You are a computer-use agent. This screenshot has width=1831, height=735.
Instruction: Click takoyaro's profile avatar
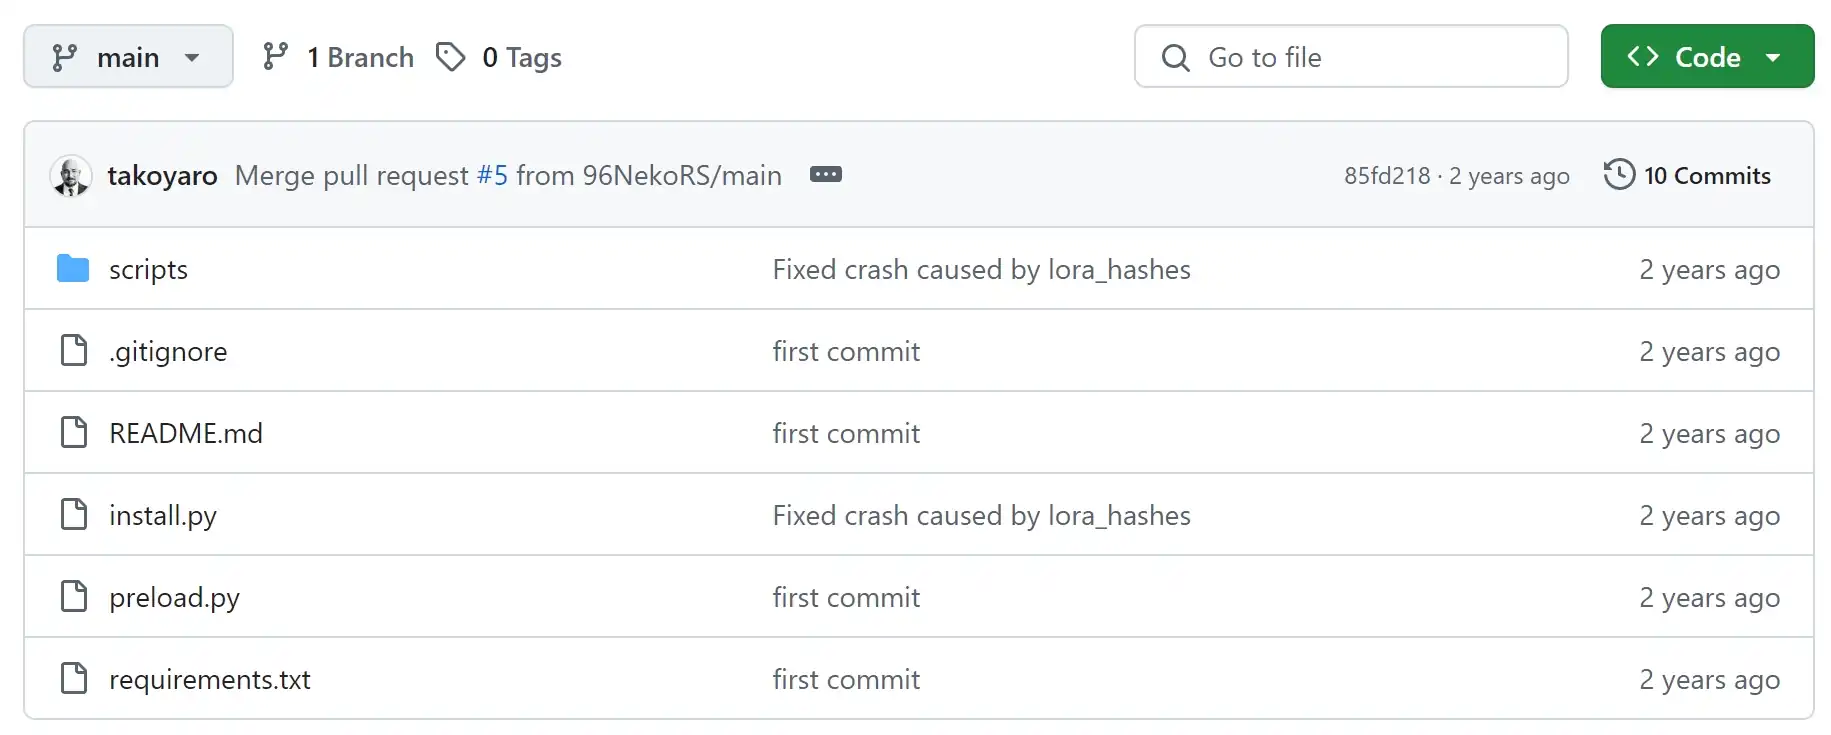(x=71, y=176)
